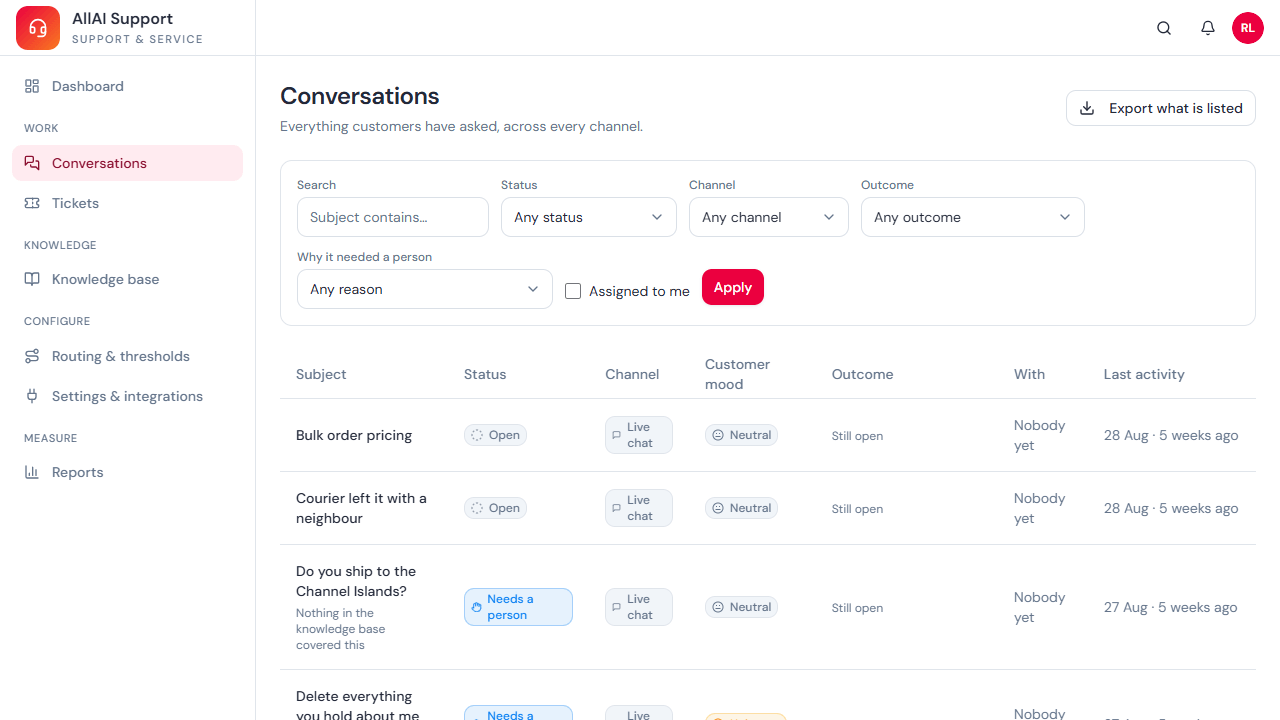Click the Last activity column header
The image size is (1280, 720).
(x=1144, y=374)
